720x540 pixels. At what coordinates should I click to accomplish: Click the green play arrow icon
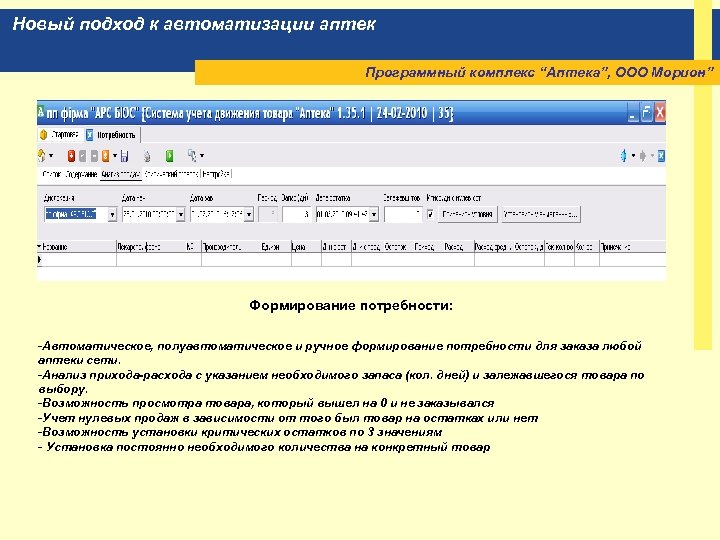pyautogui.click(x=169, y=156)
